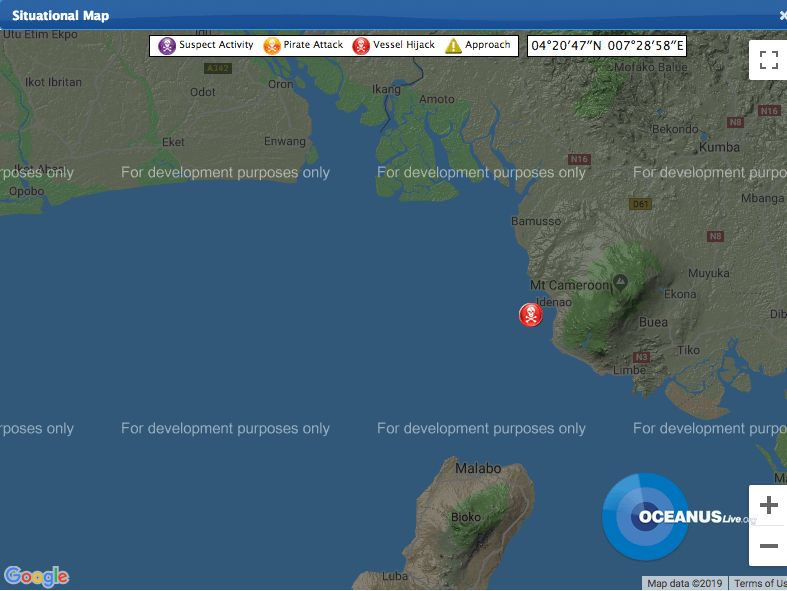Zoom out with the minus button
Screen dimensions: 787x591
coord(768,546)
